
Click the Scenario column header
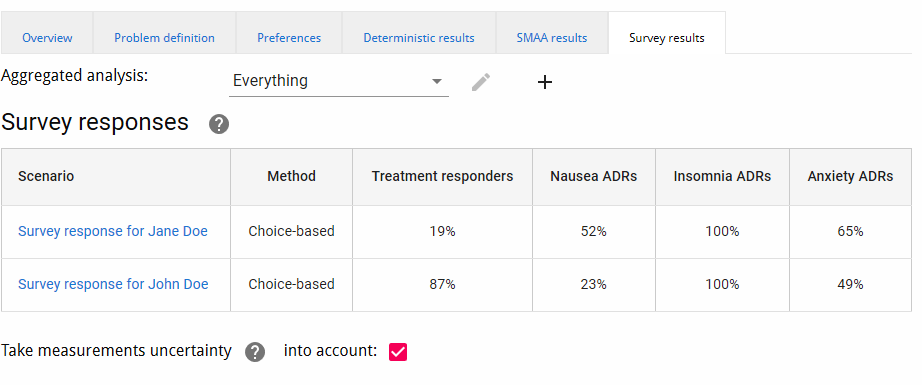pos(116,176)
